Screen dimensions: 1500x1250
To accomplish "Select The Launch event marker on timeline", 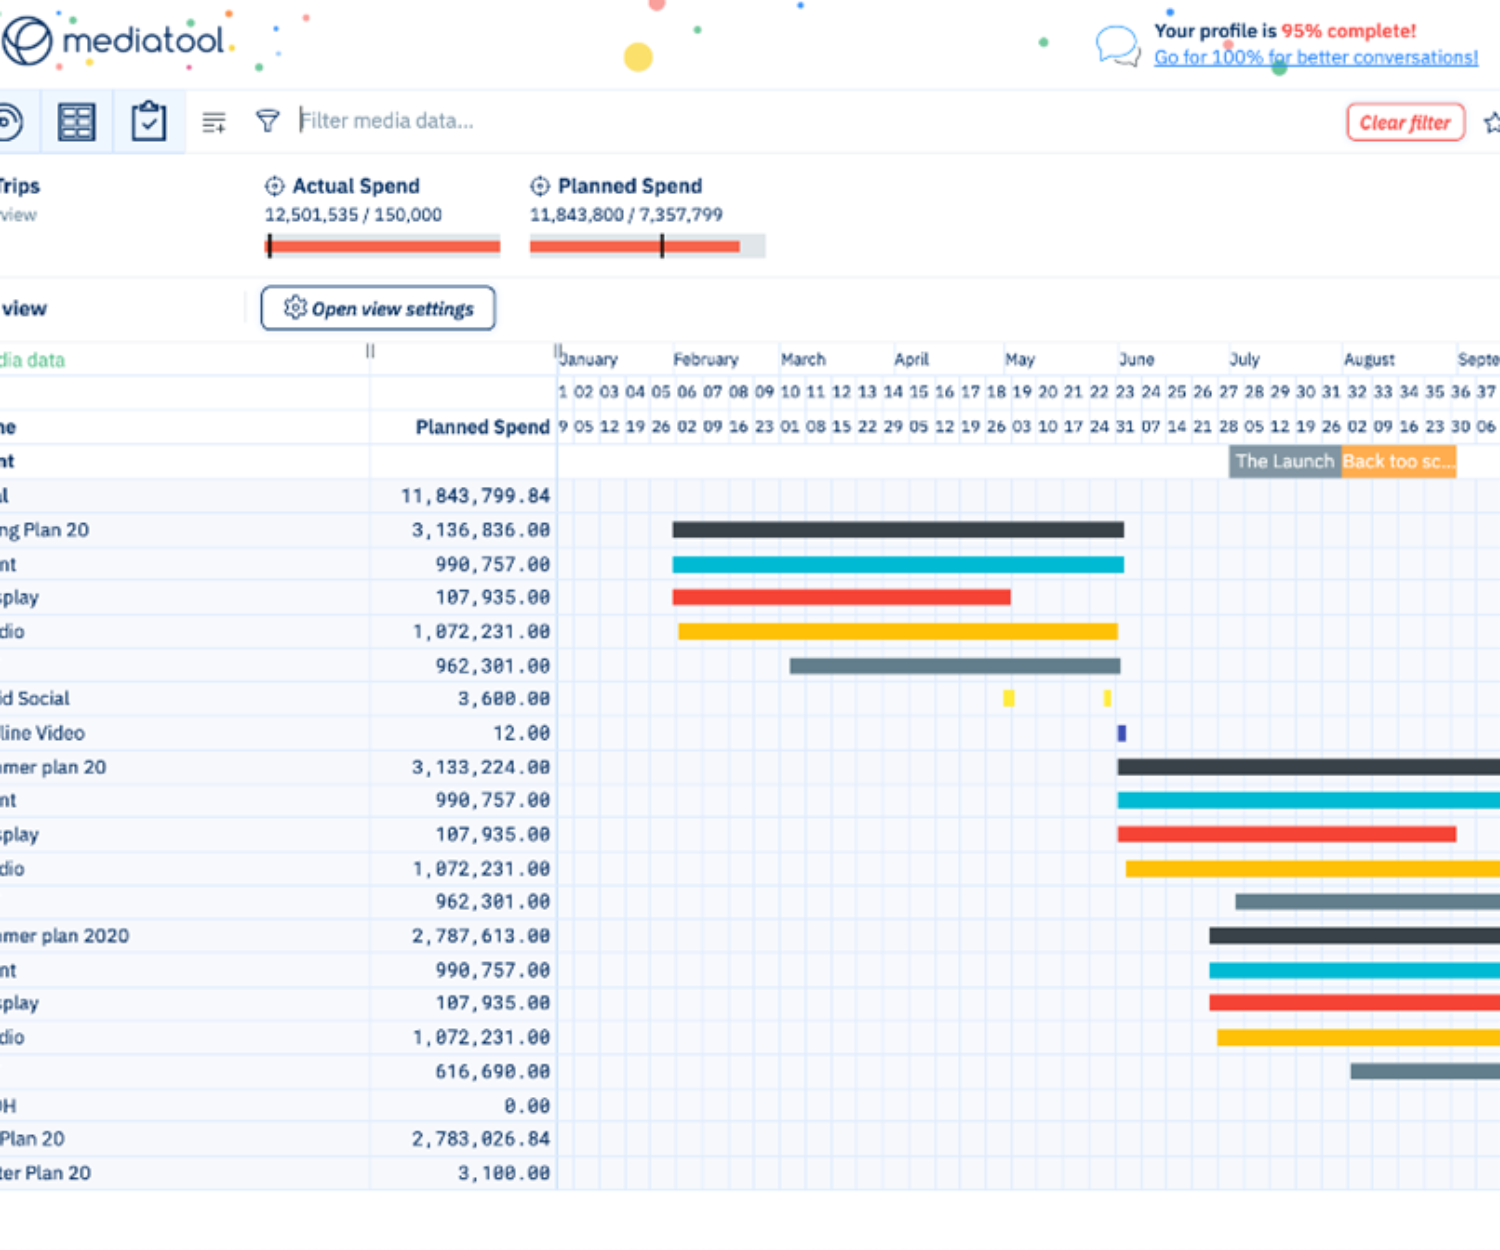I will 1284,461.
